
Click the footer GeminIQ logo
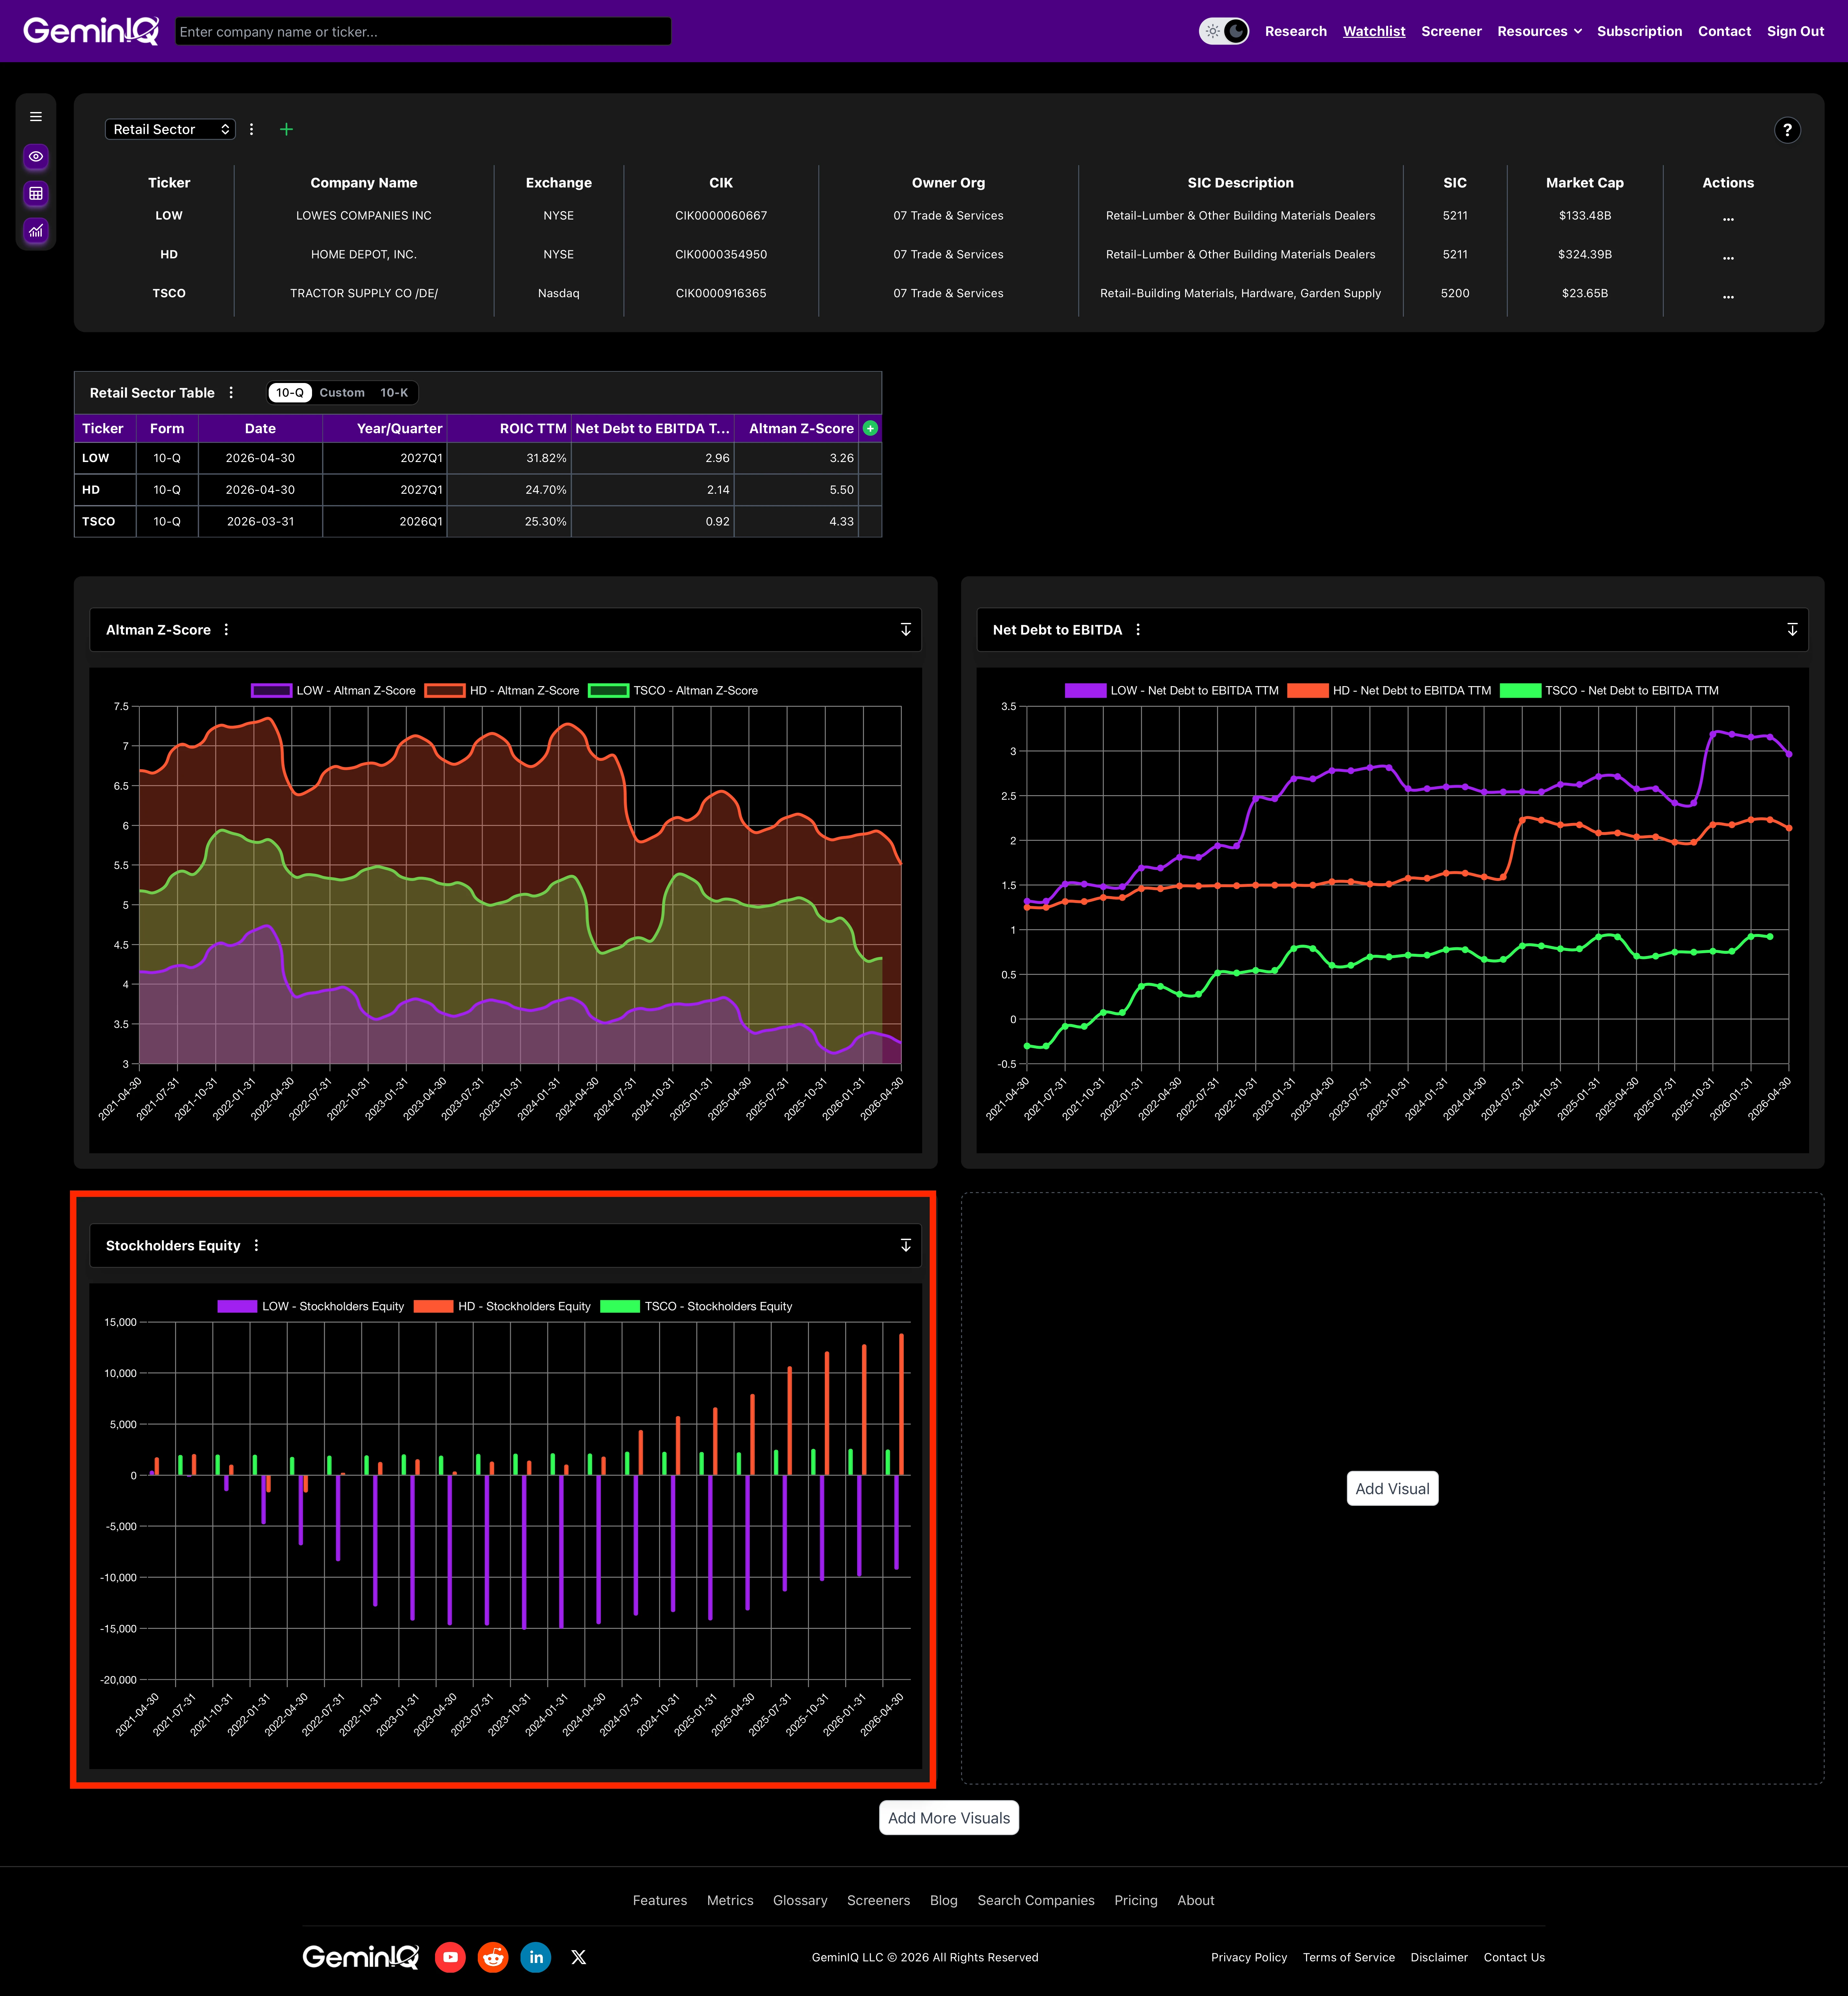361,1957
